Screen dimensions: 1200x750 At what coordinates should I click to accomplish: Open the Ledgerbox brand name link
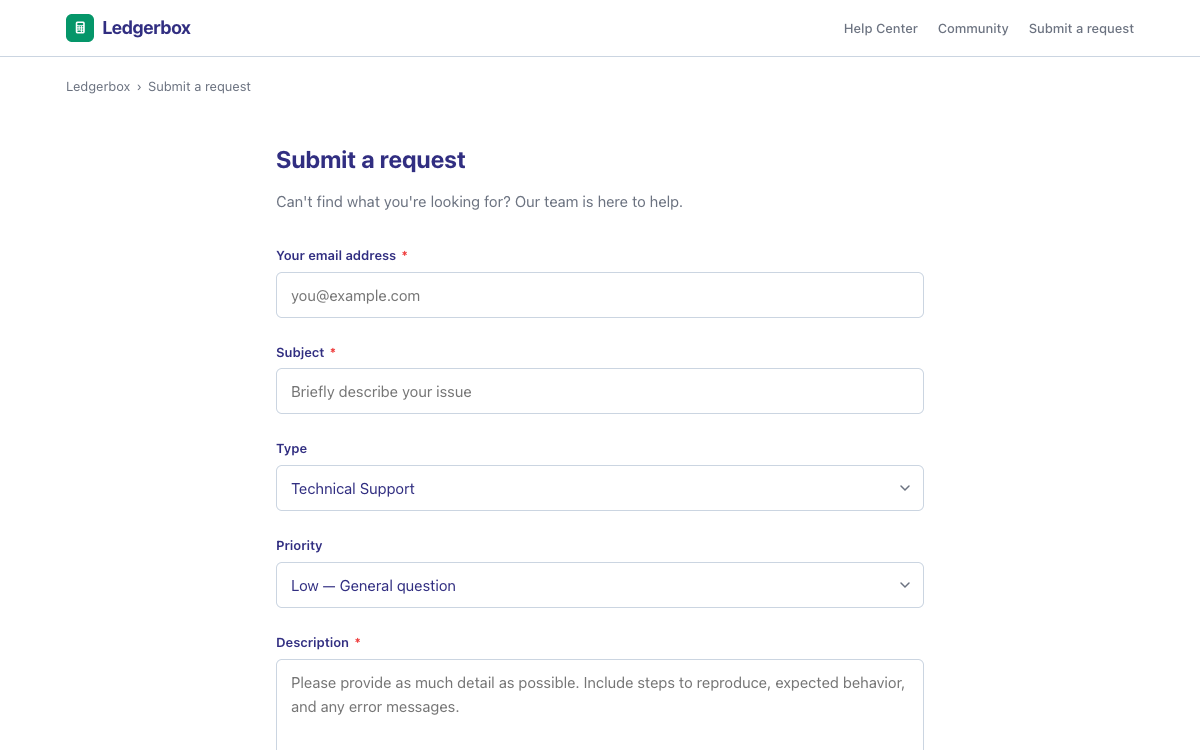pos(146,28)
